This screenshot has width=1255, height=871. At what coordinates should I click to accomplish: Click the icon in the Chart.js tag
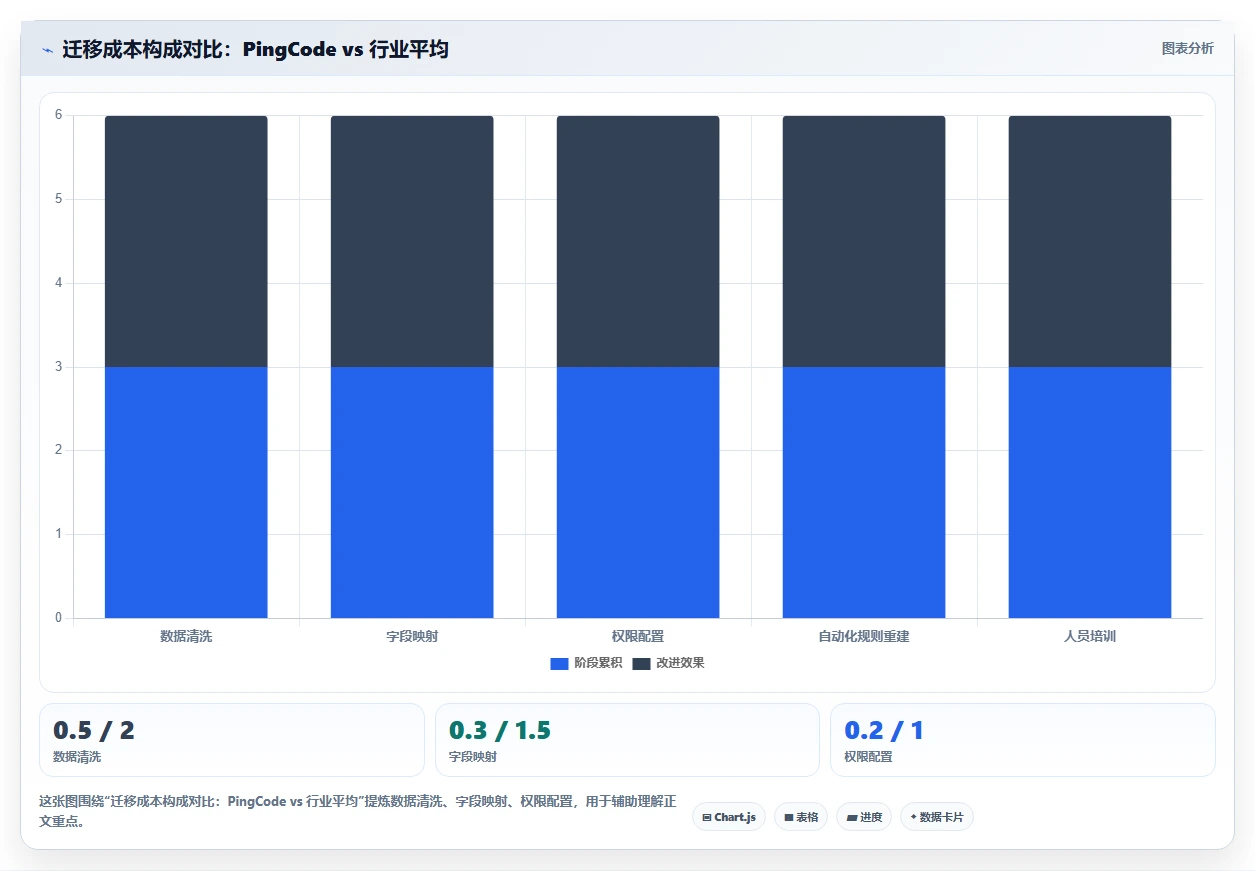pyautogui.click(x=707, y=818)
